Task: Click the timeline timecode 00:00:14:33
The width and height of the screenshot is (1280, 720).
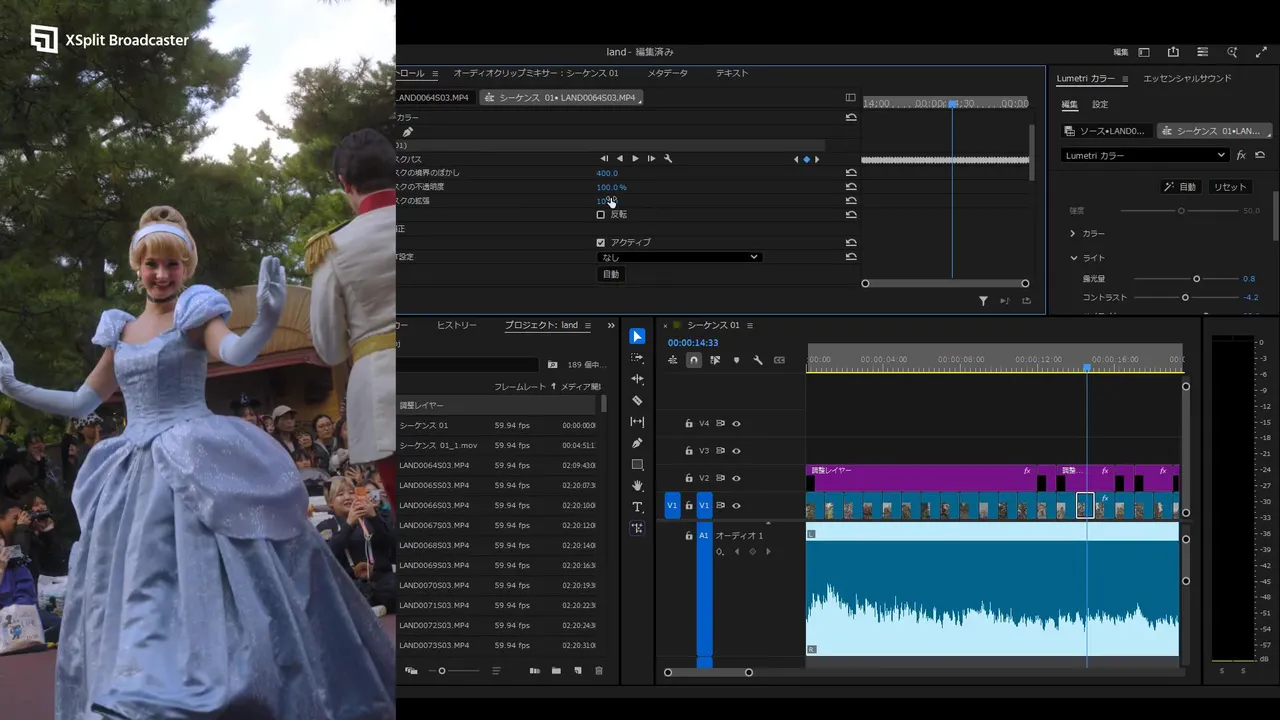Action: pyautogui.click(x=693, y=343)
